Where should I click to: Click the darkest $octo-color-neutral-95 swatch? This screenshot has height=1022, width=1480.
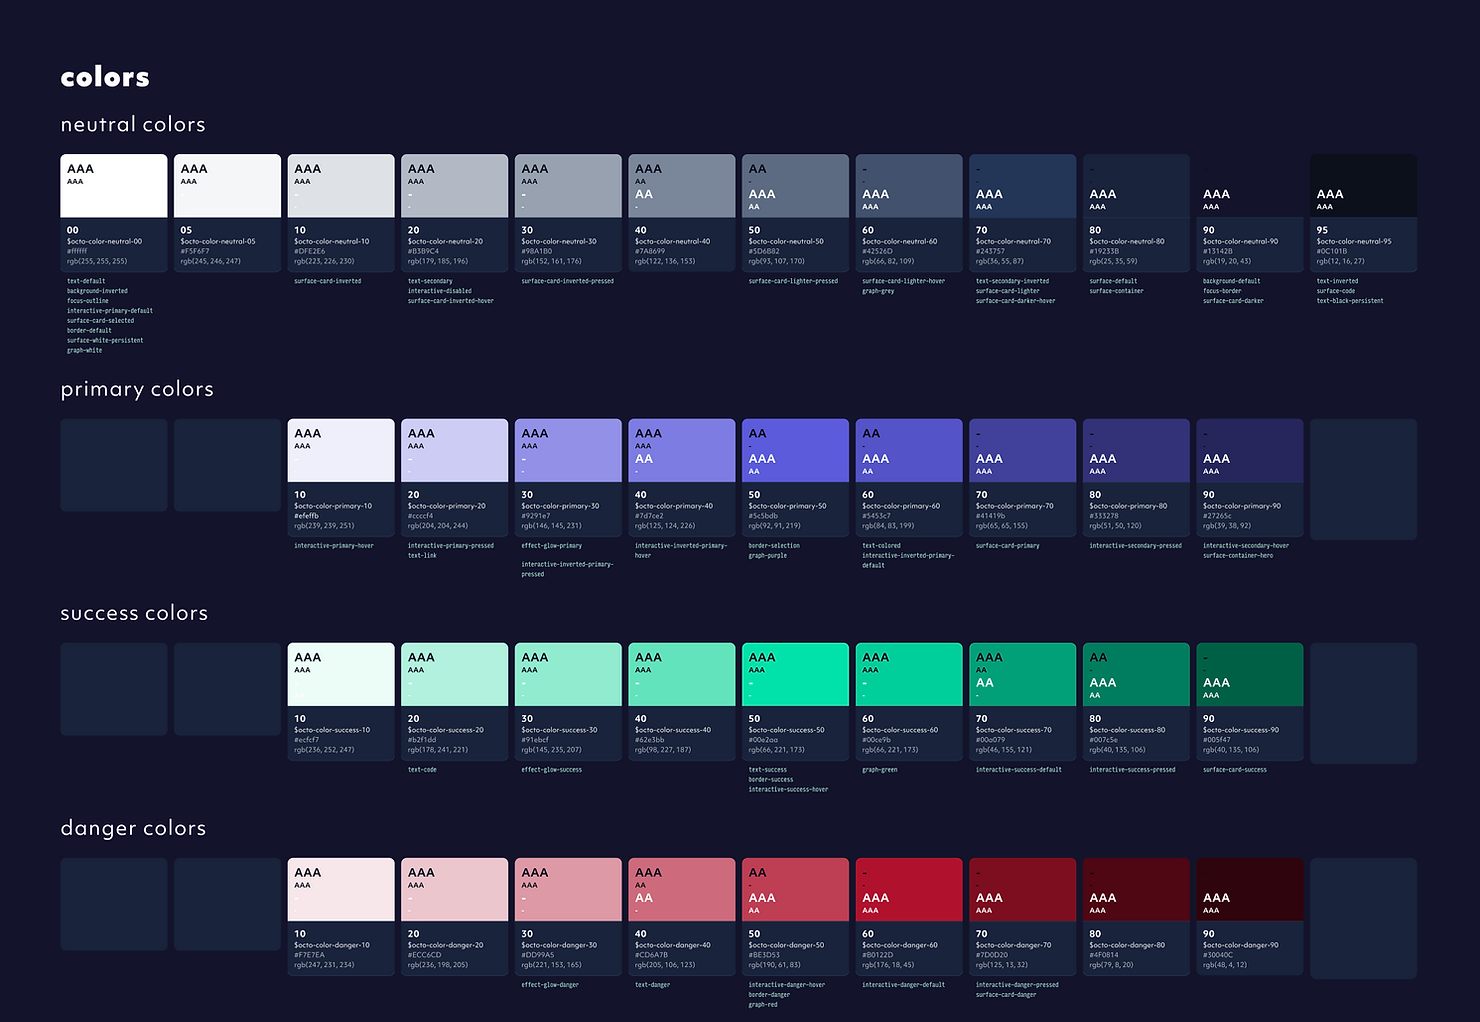tap(1363, 185)
